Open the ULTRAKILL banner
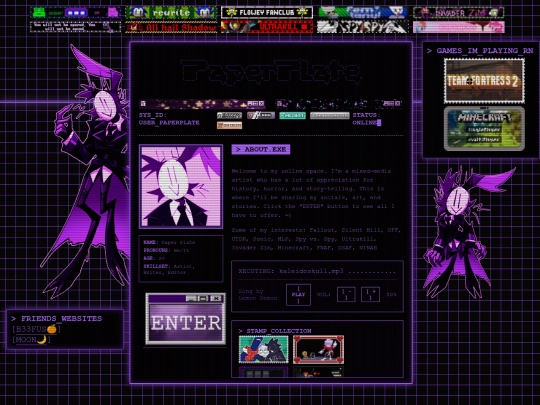 pos(267,27)
